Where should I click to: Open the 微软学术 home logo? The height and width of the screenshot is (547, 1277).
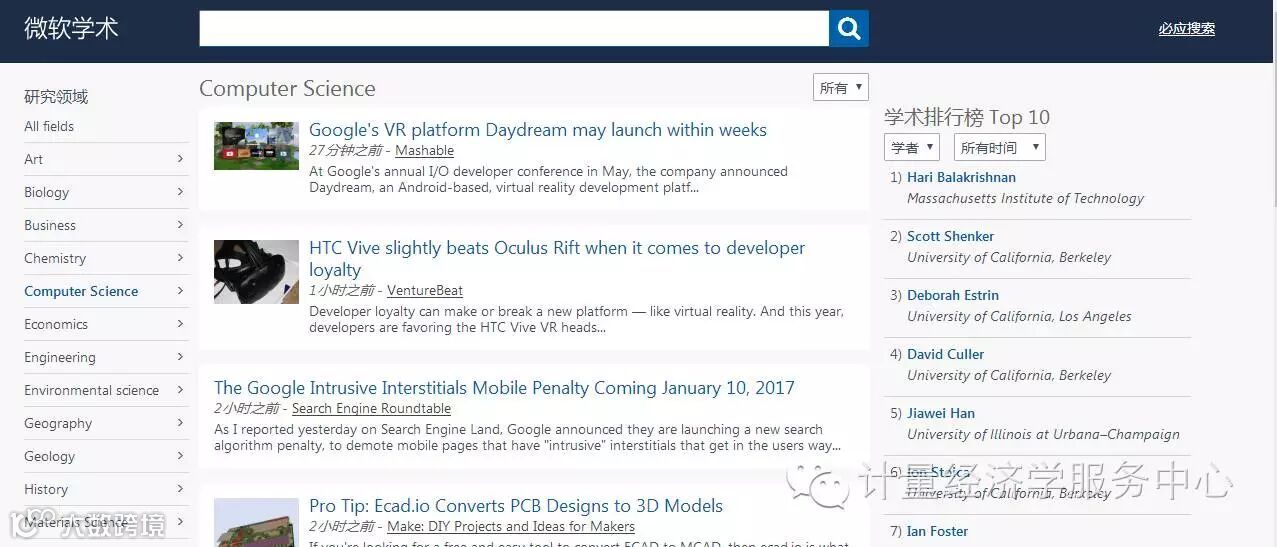click(71, 28)
